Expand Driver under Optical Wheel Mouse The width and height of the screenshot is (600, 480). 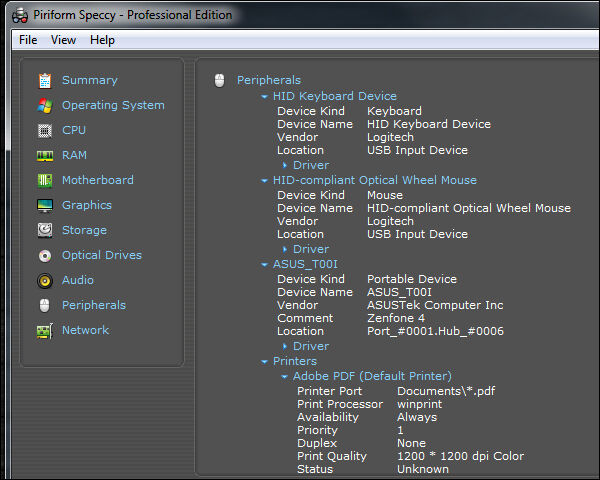[x=285, y=249]
